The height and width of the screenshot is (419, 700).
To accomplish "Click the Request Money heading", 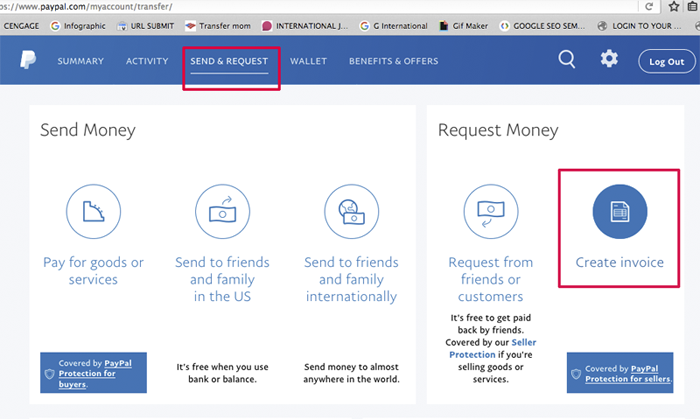I will coord(498,130).
